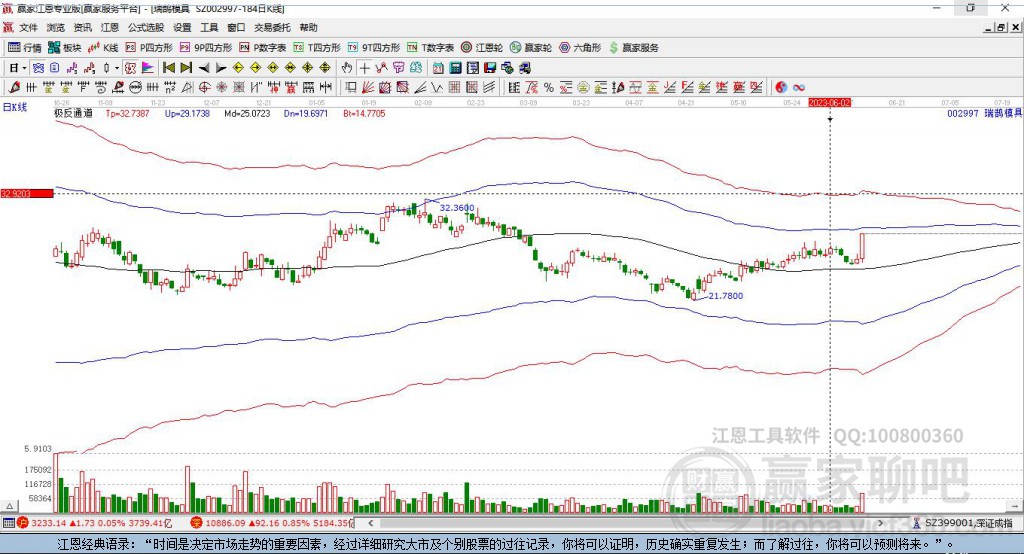This screenshot has height=554, width=1024.
Task: Click the 日K线 period label
Action: click(x=15, y=107)
